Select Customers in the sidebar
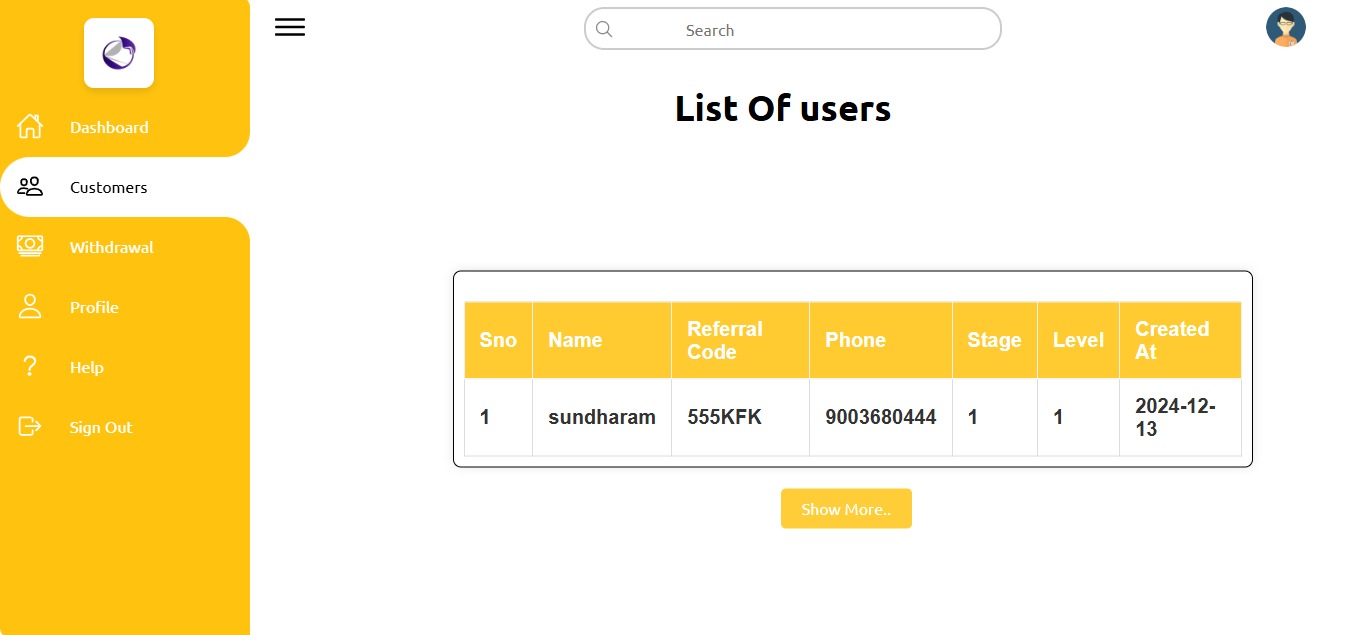Screen dimensions: 1366x635 [x=108, y=187]
